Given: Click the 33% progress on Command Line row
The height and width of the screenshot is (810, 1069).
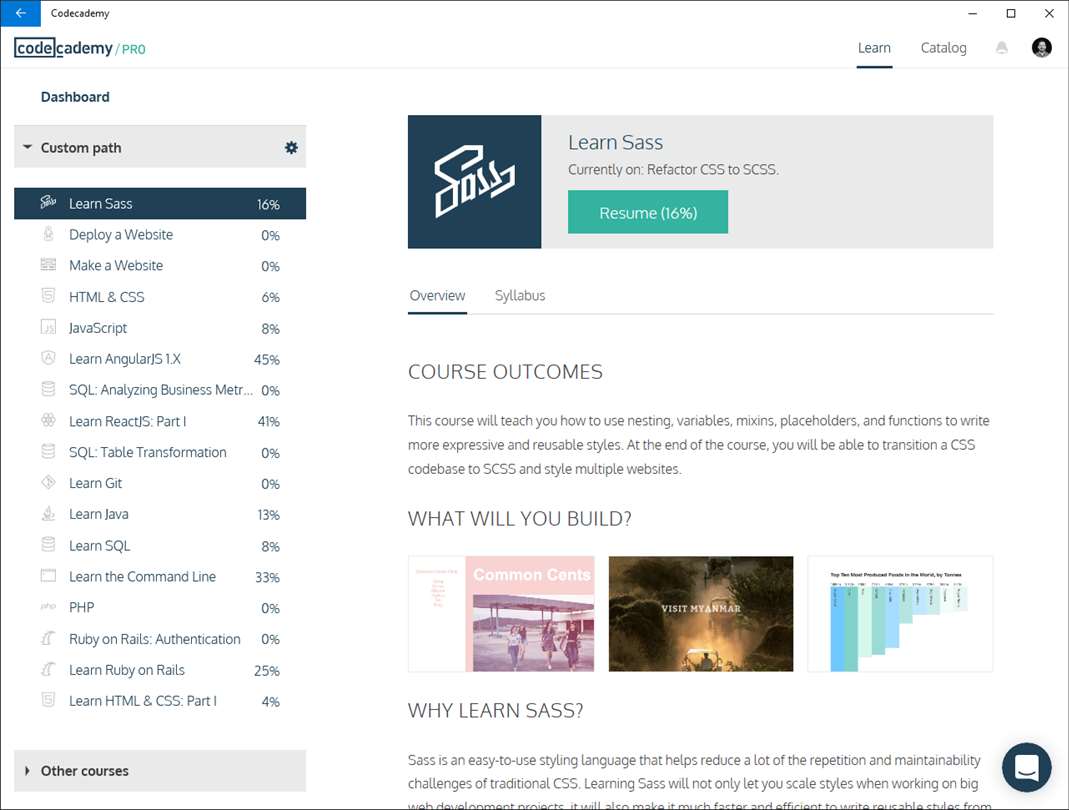Looking at the screenshot, I should pos(267,578).
